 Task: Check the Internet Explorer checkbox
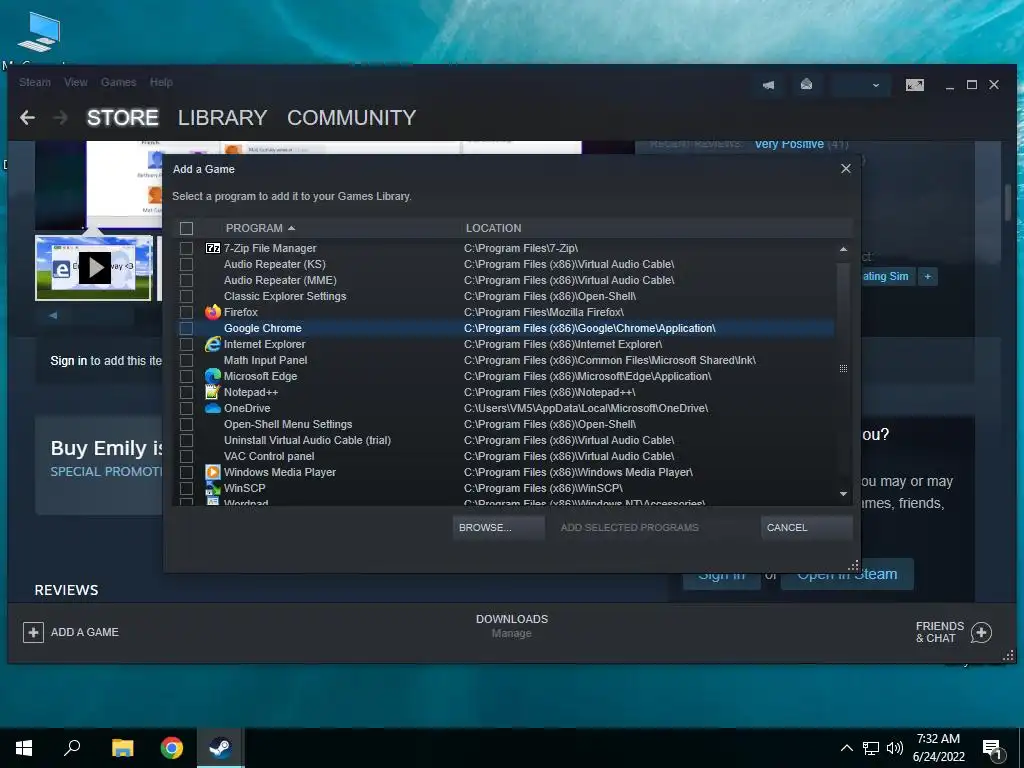tap(186, 344)
